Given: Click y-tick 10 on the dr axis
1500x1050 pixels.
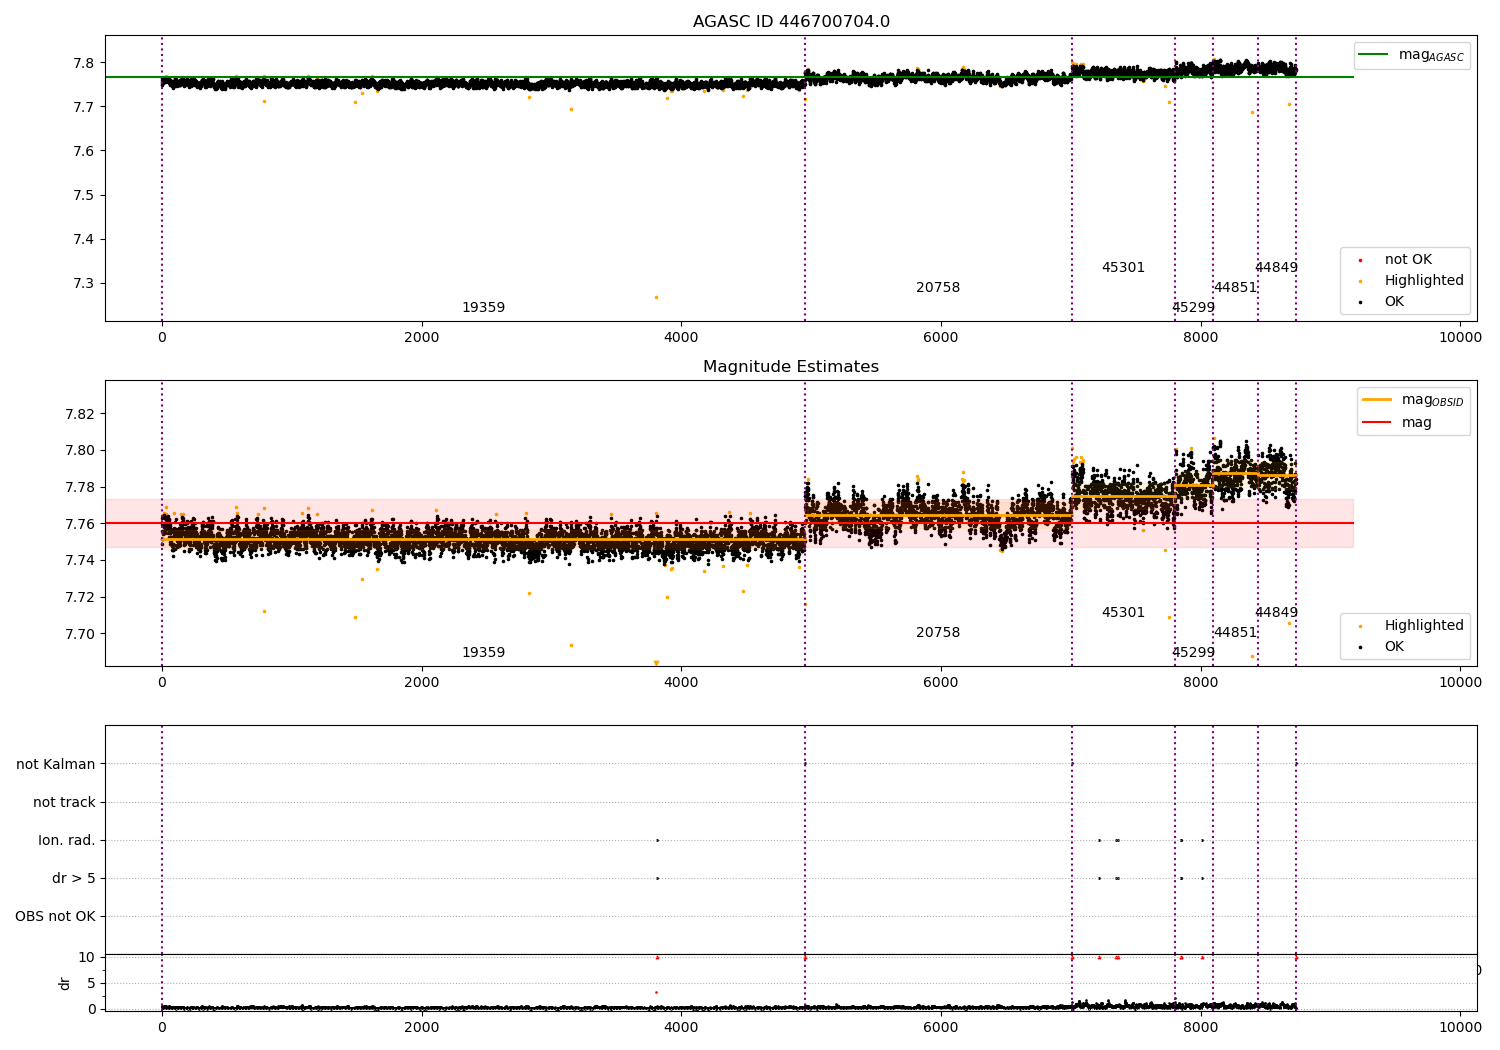Looking at the screenshot, I should pyautogui.click(x=87, y=957).
